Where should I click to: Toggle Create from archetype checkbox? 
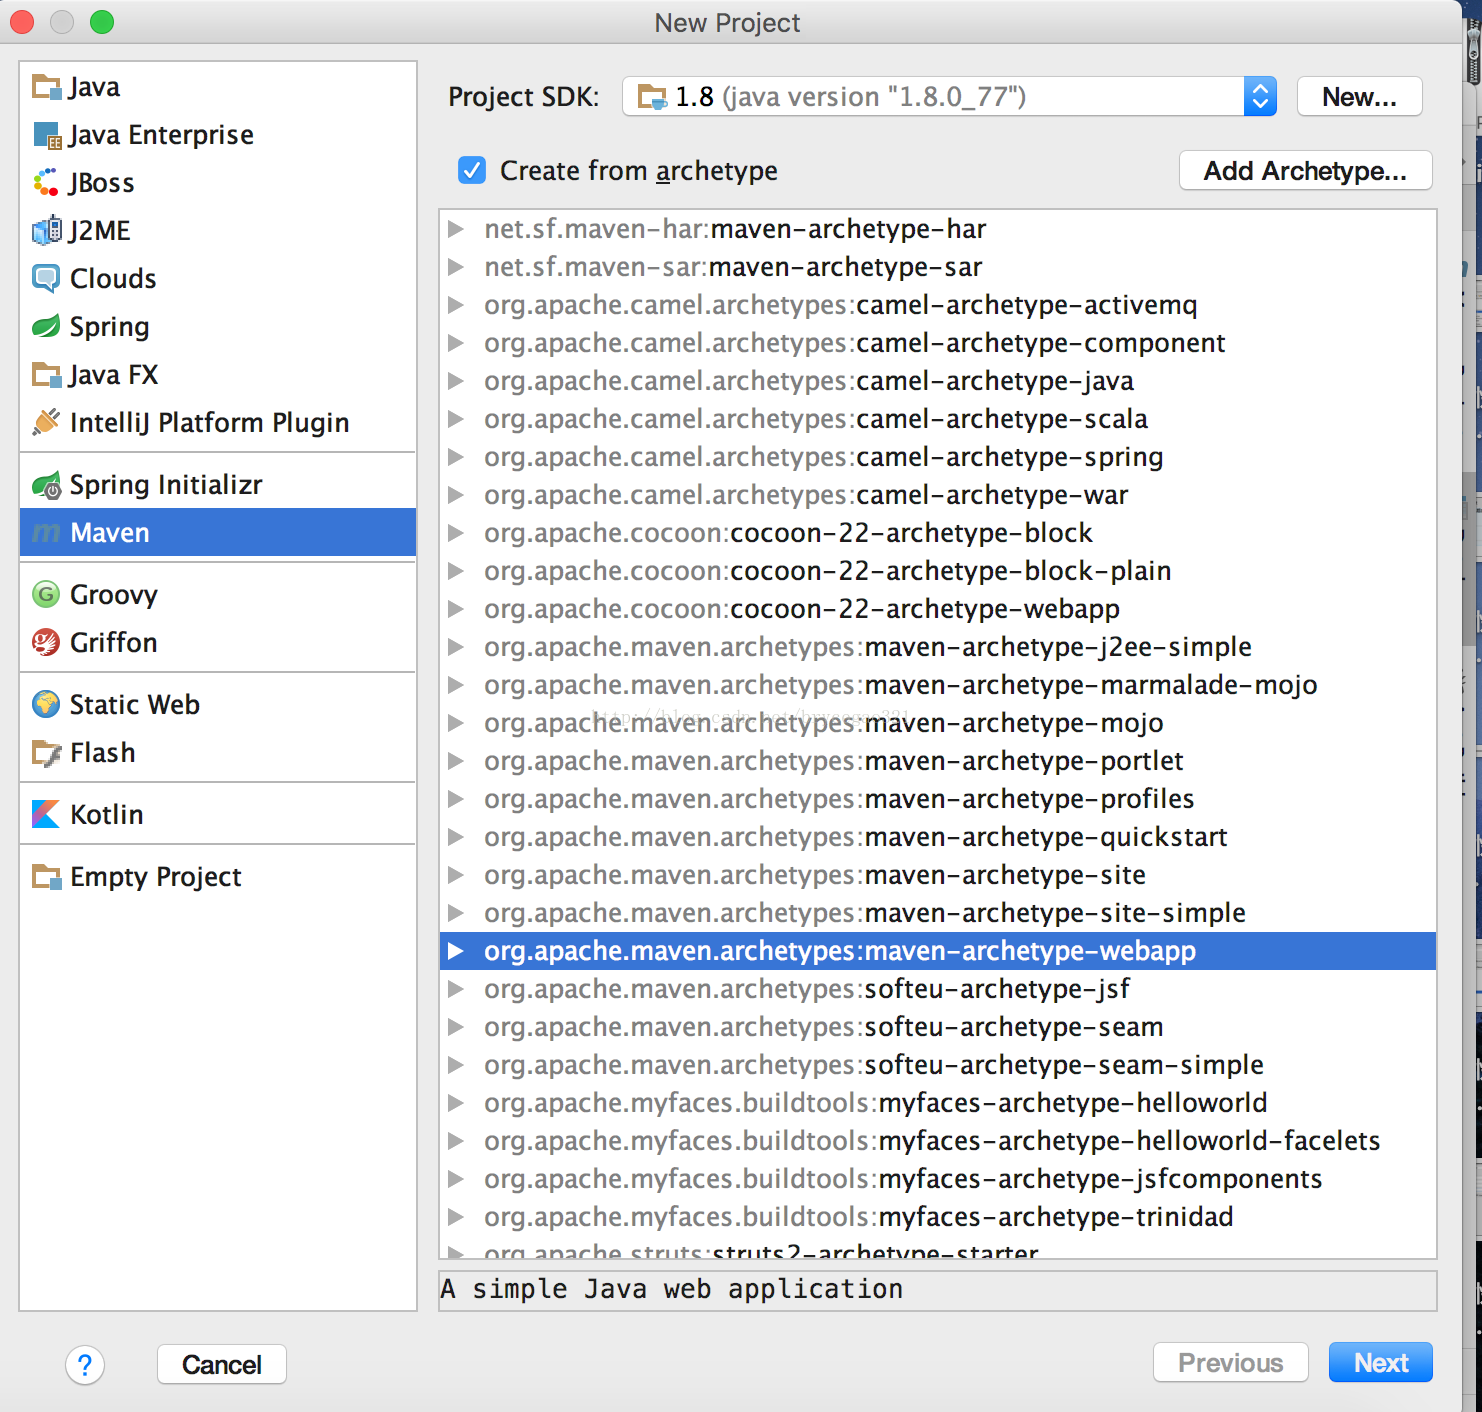(x=472, y=171)
